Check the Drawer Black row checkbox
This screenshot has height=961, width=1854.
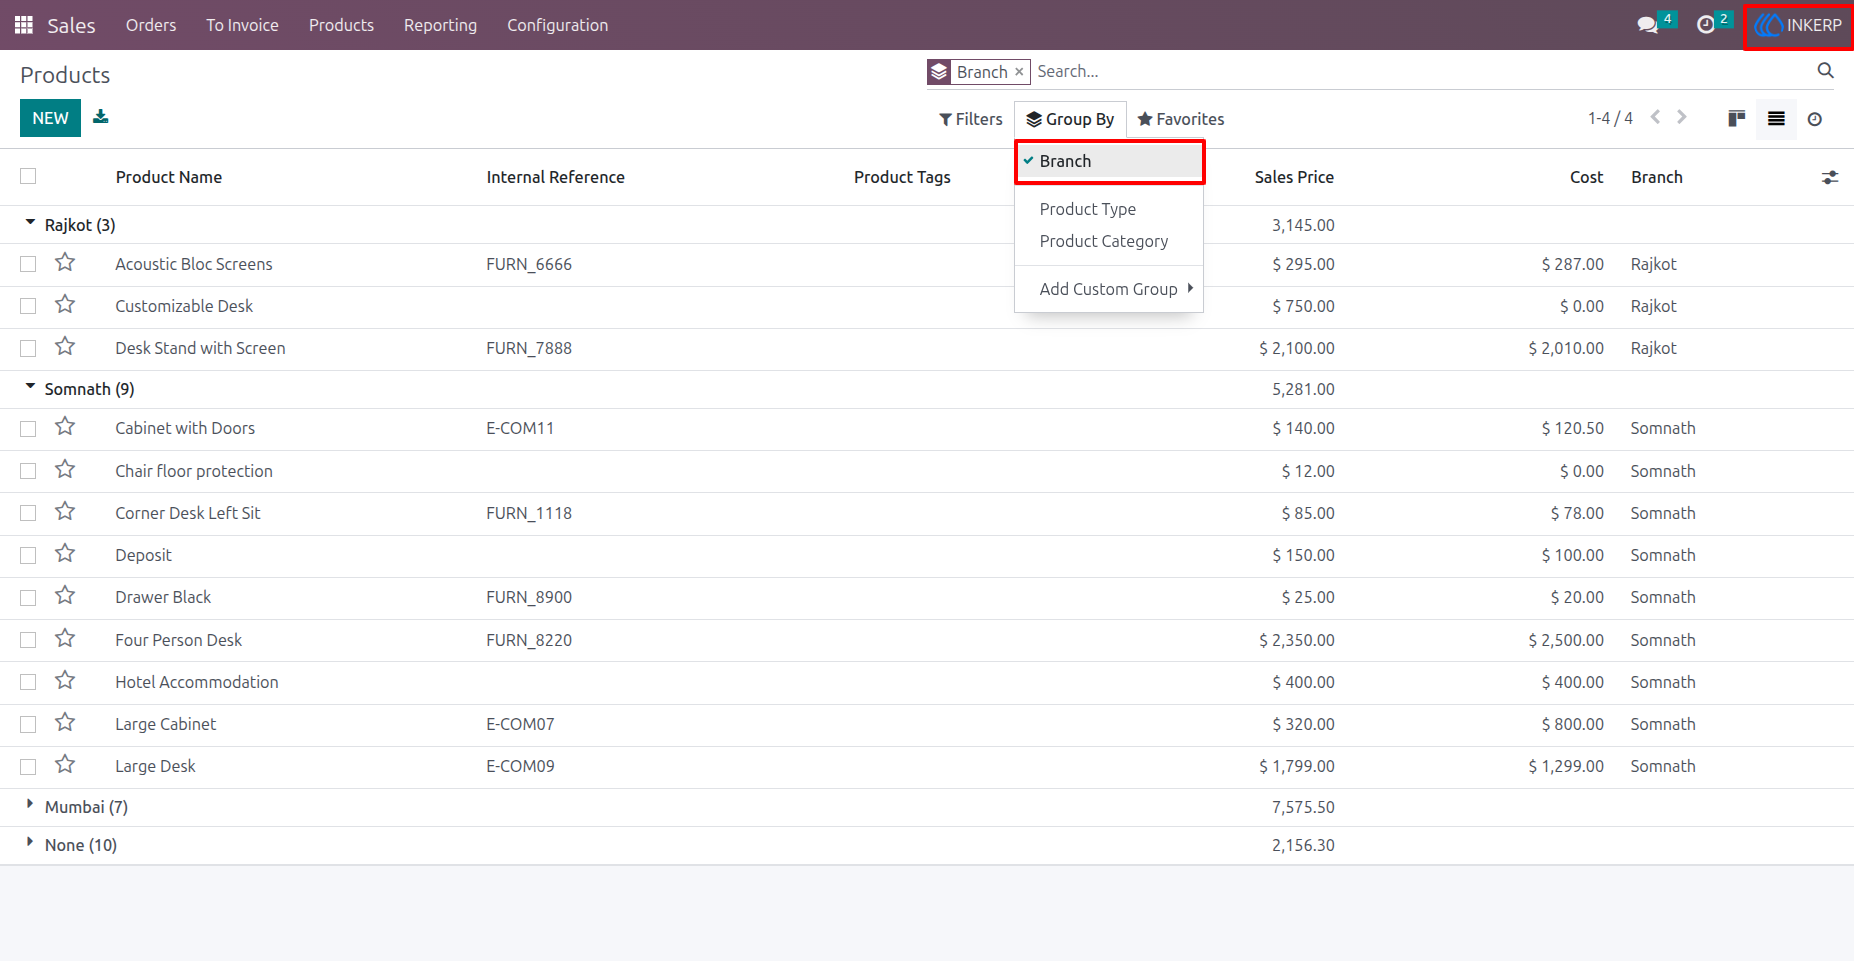28,597
